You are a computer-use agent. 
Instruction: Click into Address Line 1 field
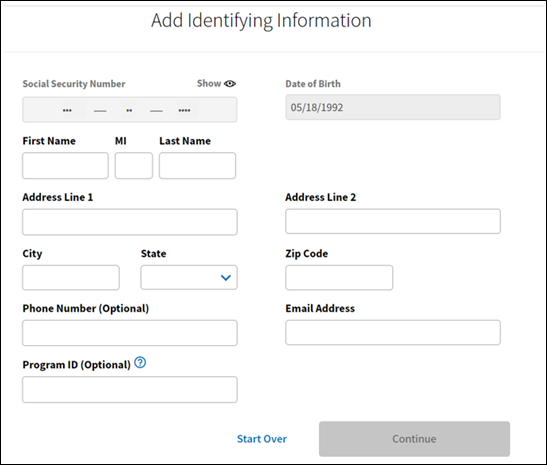(x=130, y=222)
